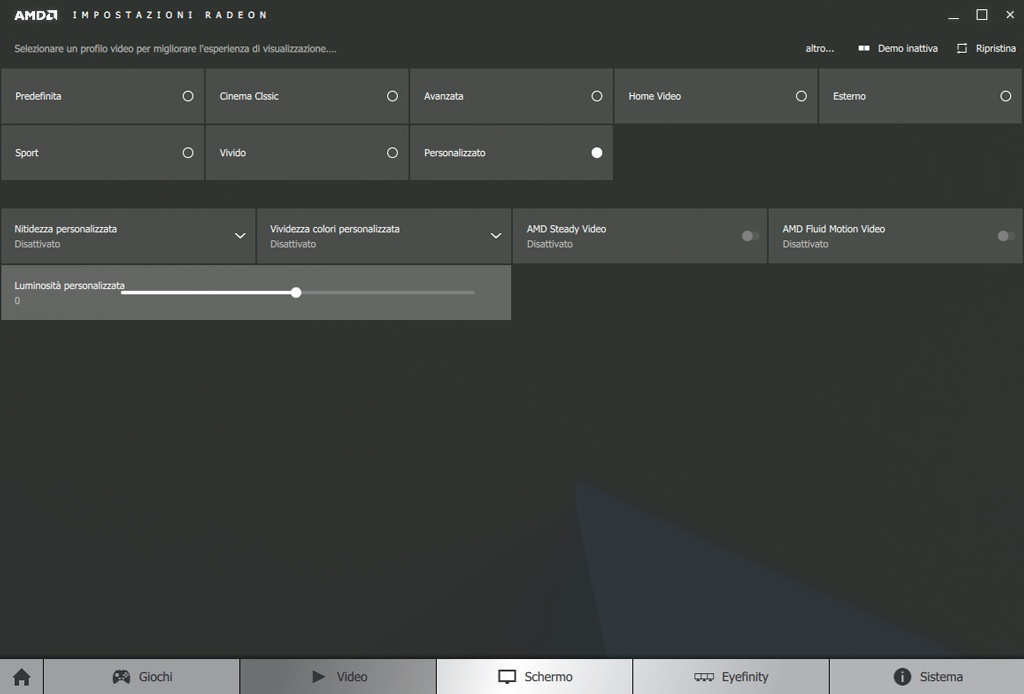Switch to the Sistema tab
The width and height of the screenshot is (1024, 694).
(927, 676)
